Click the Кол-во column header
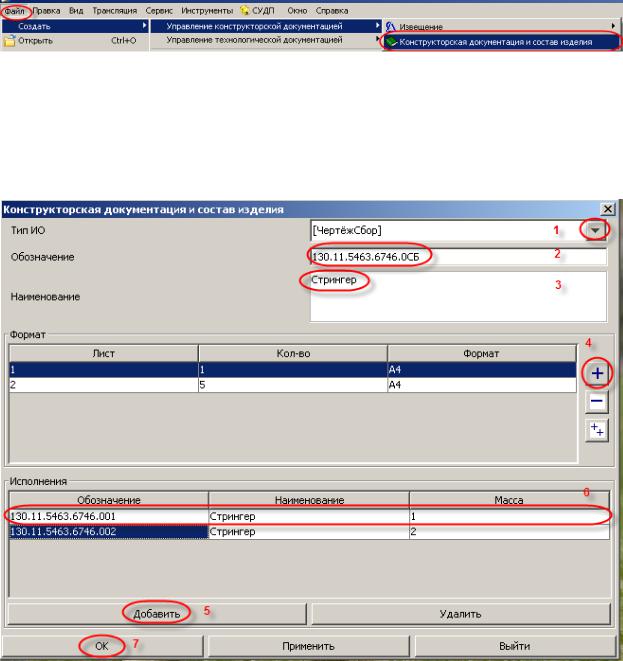Image resolution: width=623 pixels, height=661 pixels. 293,353
